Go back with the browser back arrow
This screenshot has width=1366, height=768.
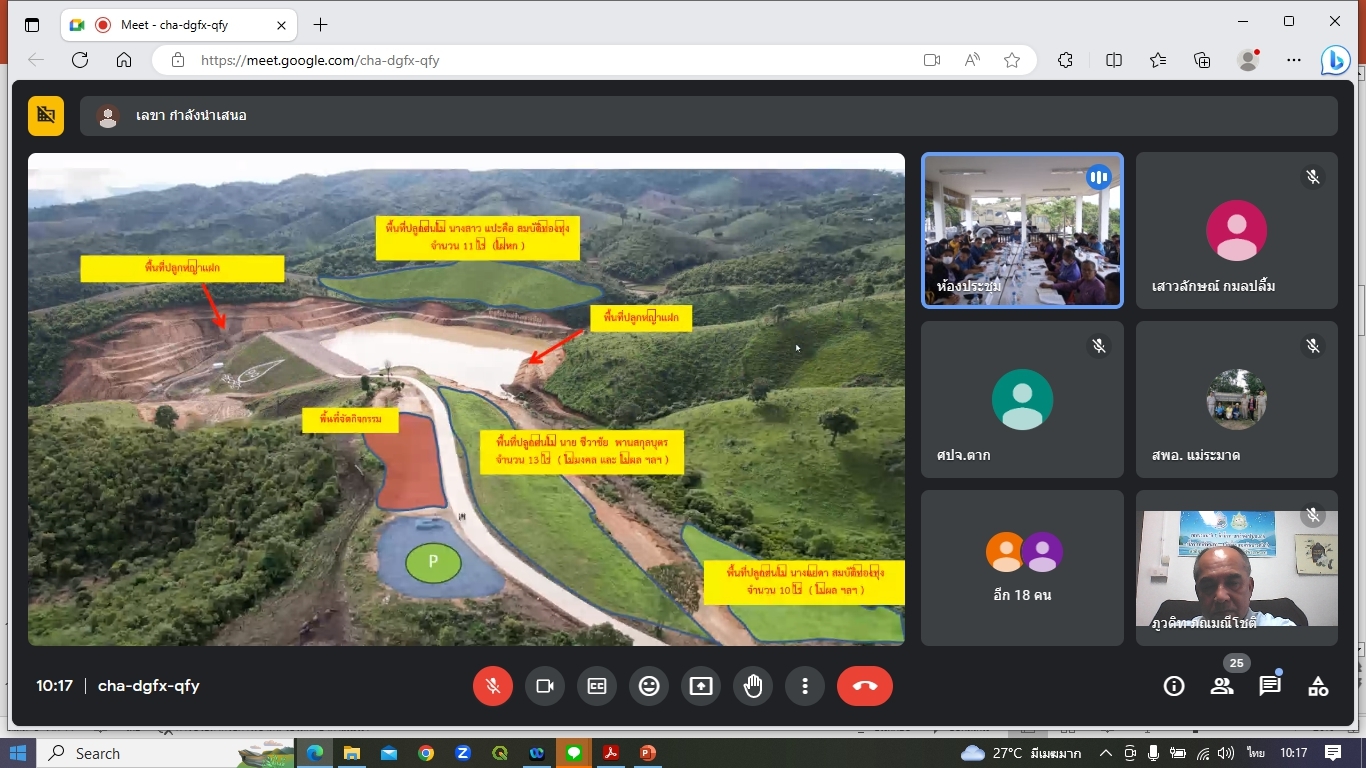pyautogui.click(x=36, y=60)
